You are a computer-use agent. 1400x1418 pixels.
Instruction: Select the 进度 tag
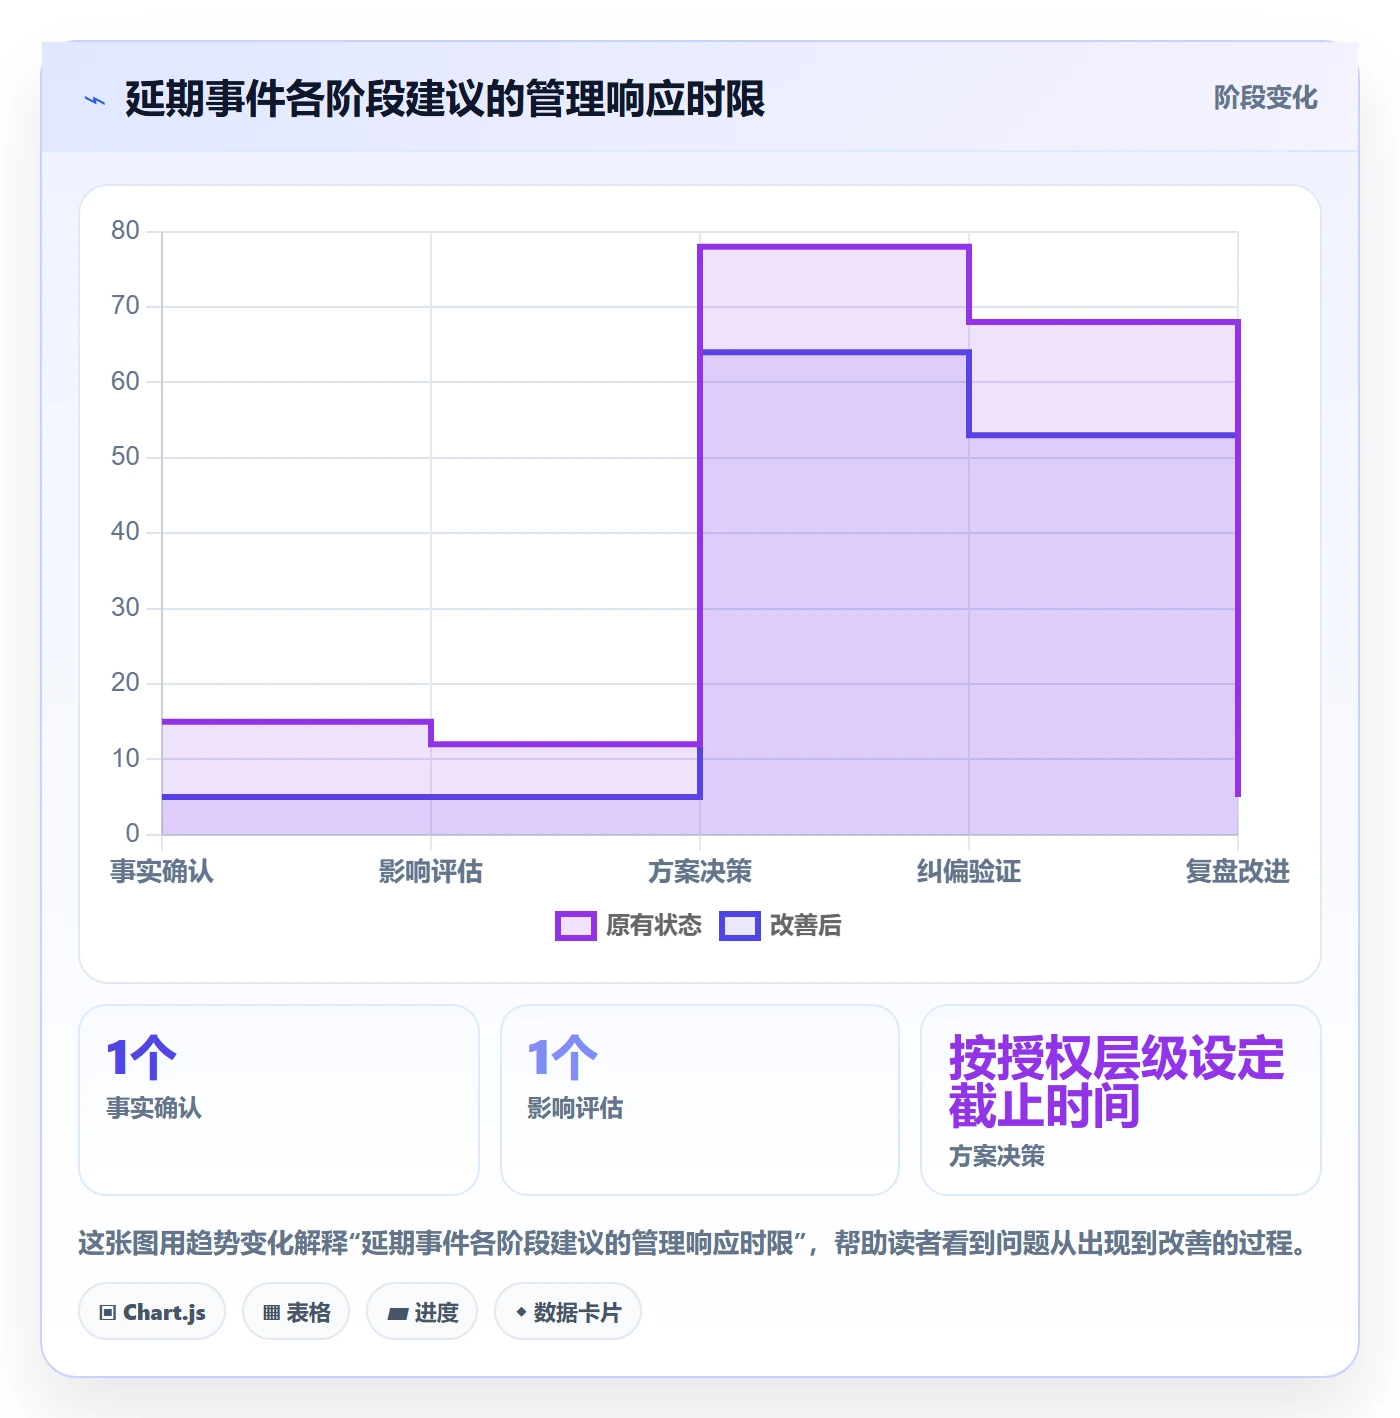[x=422, y=1312]
